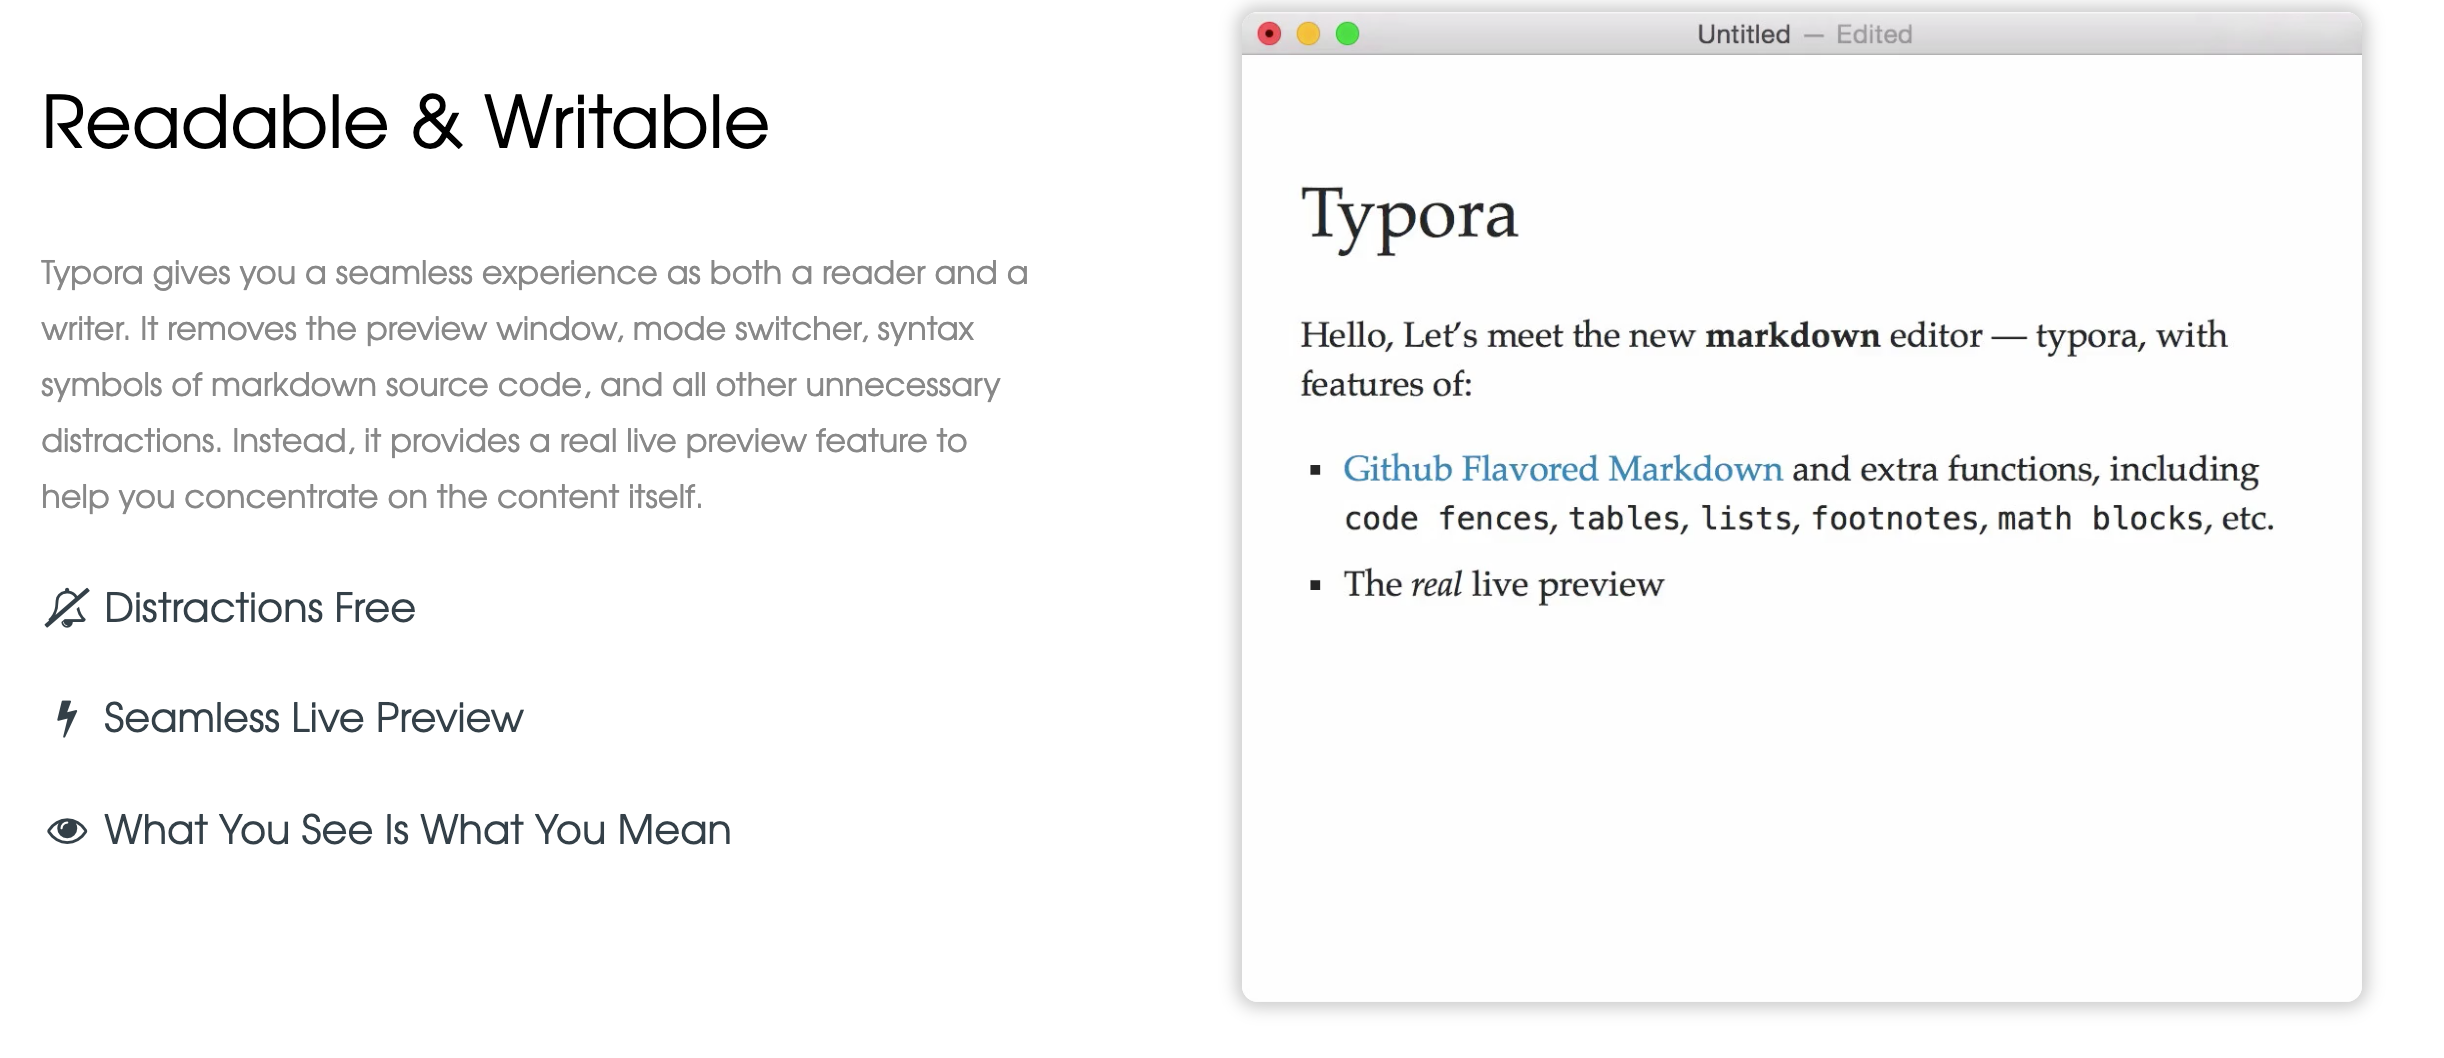2444x1058 pixels.
Task: Minimize the window using the yellow button
Action: 1308,34
